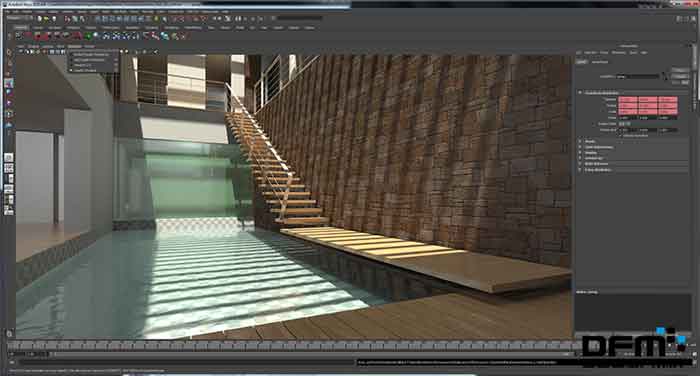The height and width of the screenshot is (376, 700).
Task: Toggle the Inherits Transform checkbox
Action: click(622, 135)
